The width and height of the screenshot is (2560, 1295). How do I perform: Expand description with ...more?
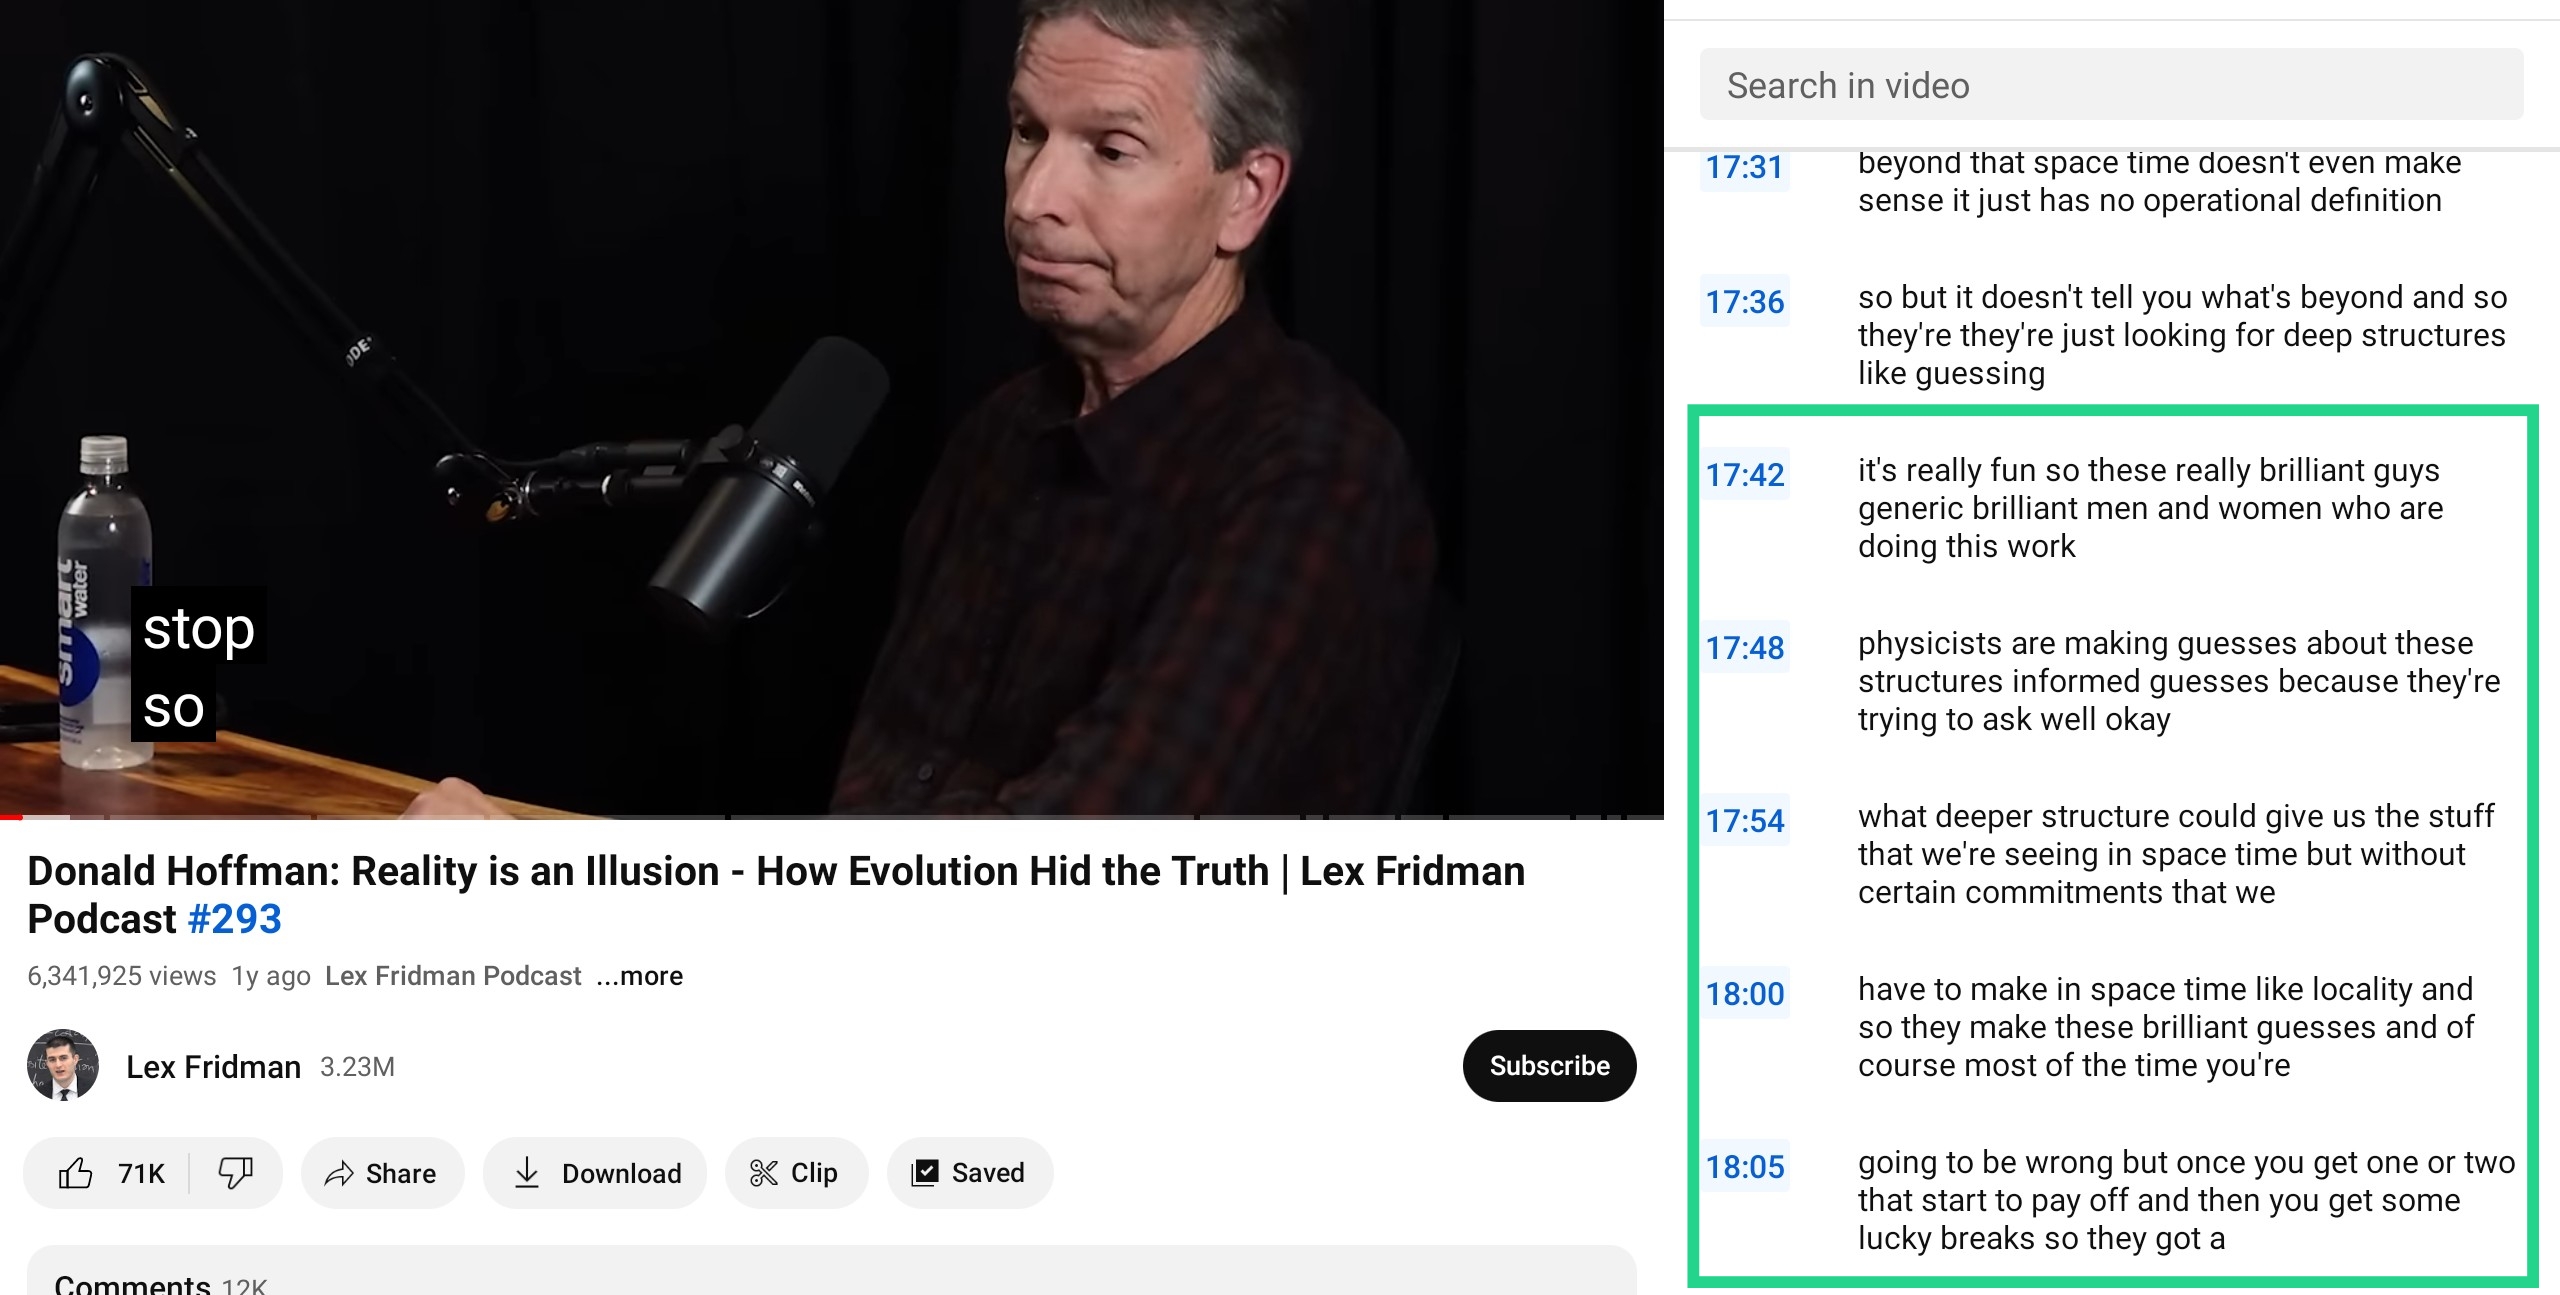click(640, 976)
